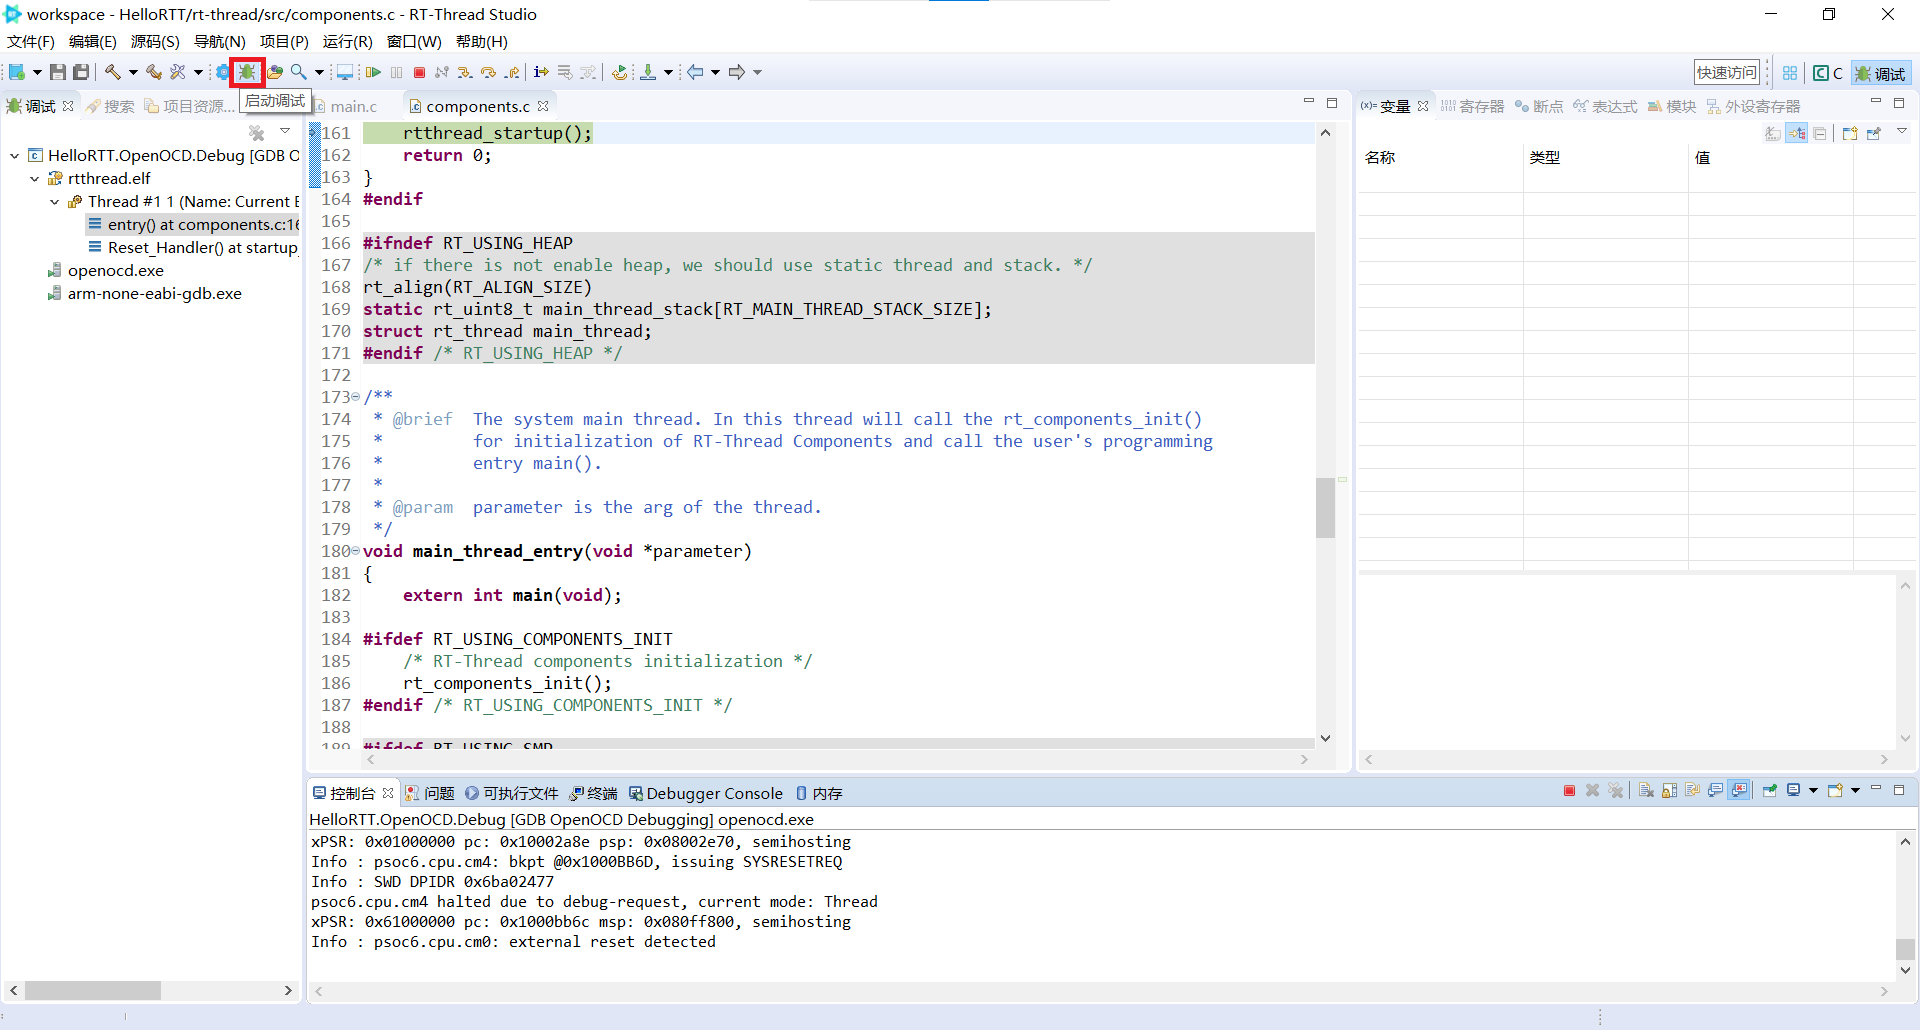Open the Search magnifier dropdown arrow
The image size is (1920, 1030).
[319, 72]
